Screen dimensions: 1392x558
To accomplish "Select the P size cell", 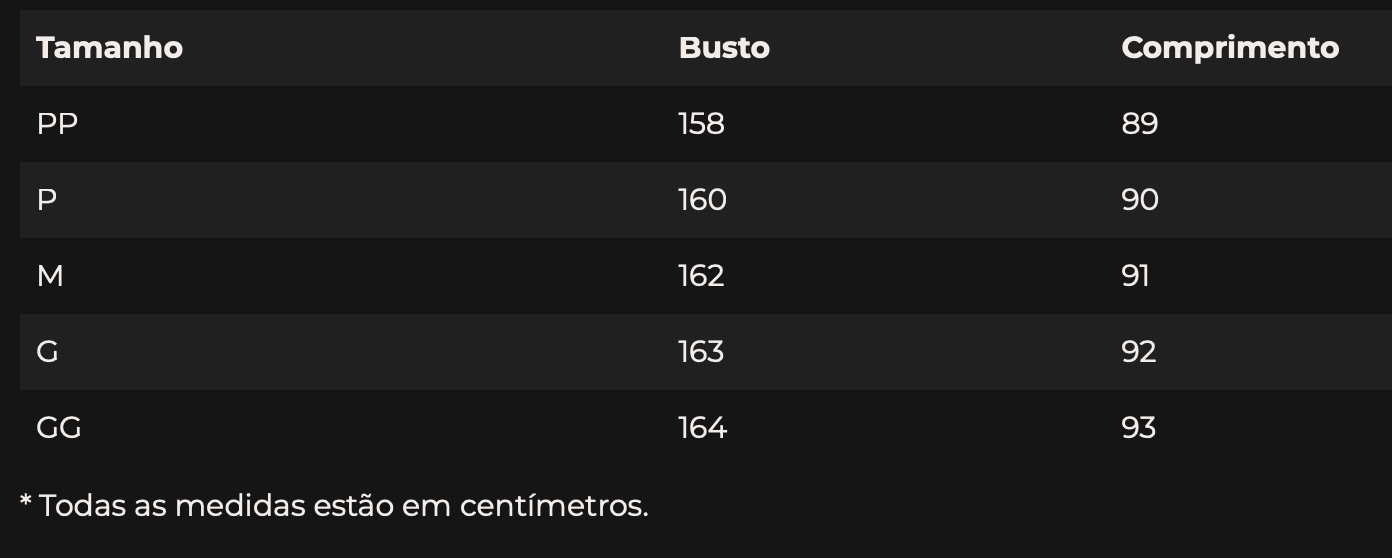I will 46,200.
